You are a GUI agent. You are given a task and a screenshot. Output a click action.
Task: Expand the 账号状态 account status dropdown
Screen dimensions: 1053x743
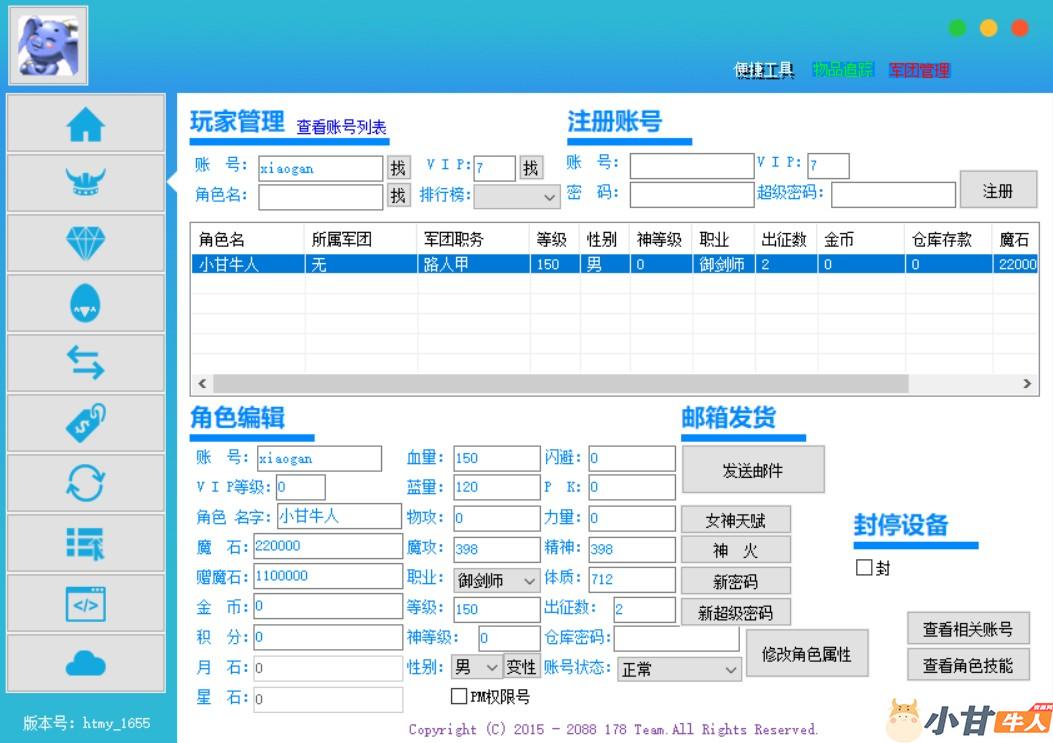[677, 669]
